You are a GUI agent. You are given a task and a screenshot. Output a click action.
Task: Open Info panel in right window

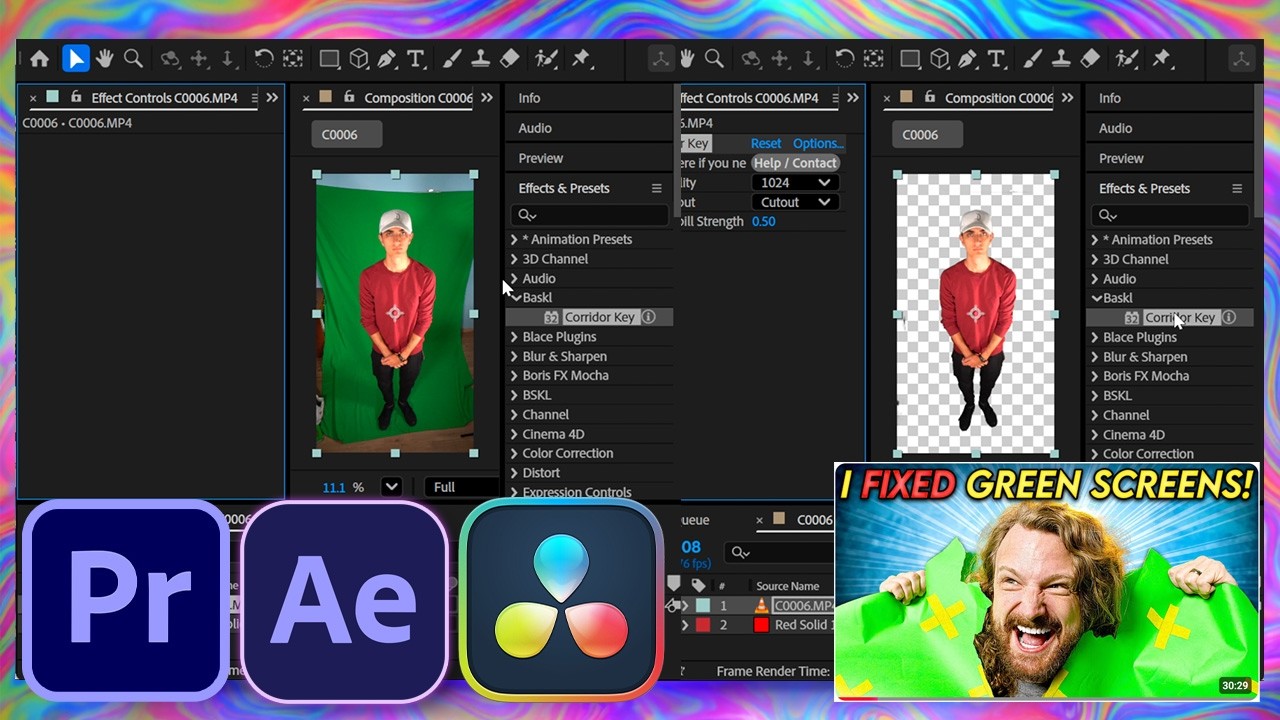1110,98
